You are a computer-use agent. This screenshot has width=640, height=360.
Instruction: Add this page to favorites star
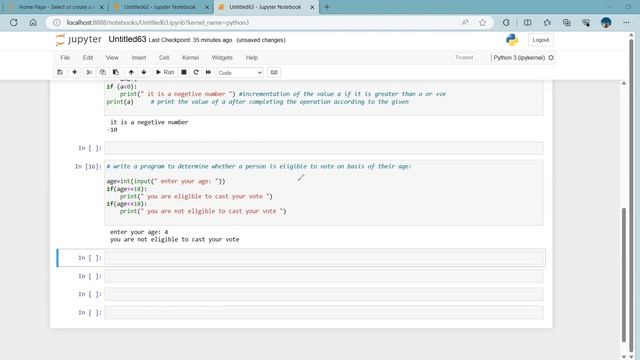point(483,22)
